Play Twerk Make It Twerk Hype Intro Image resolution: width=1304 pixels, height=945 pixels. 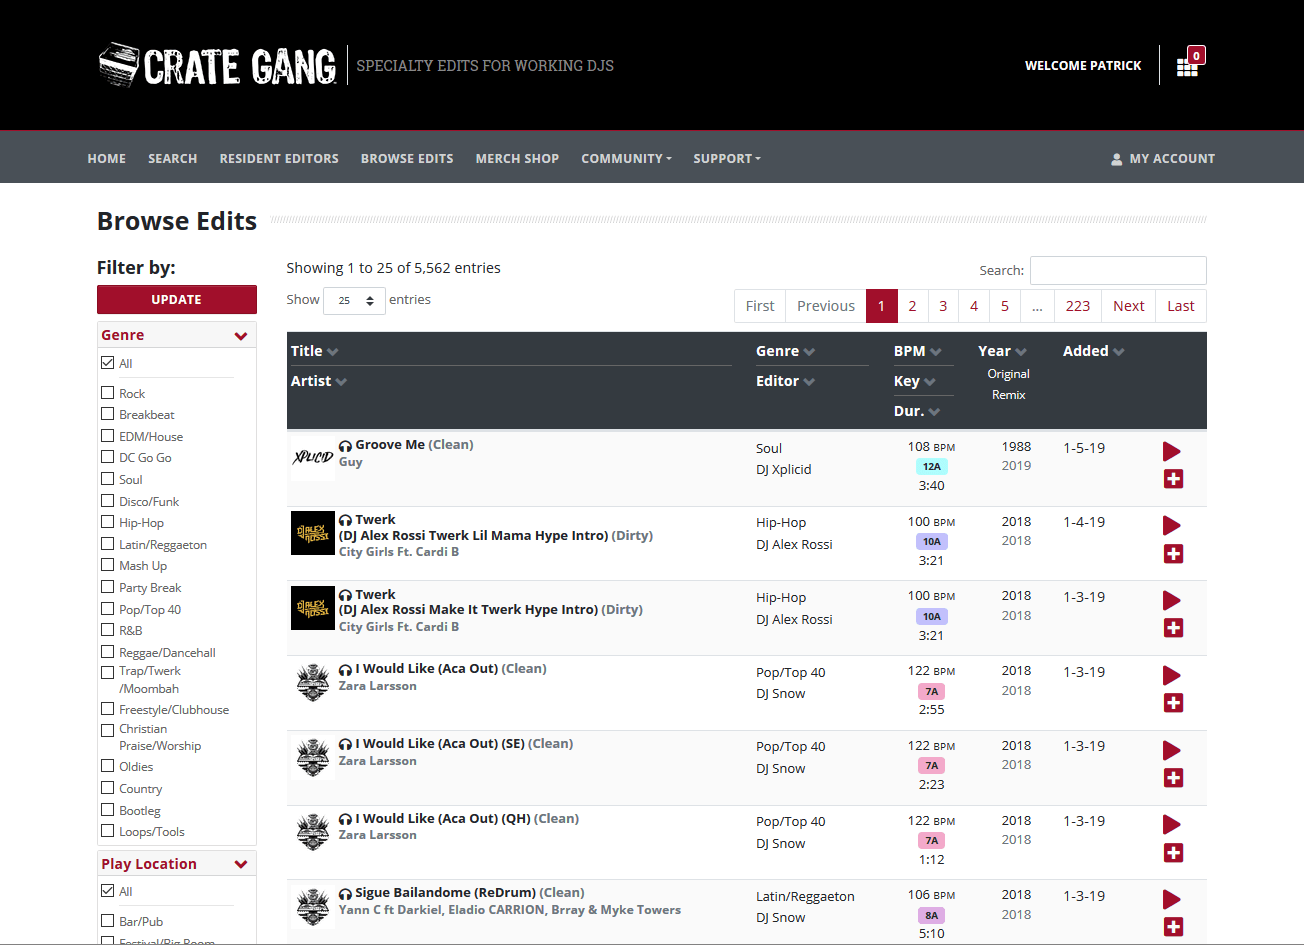point(1172,601)
